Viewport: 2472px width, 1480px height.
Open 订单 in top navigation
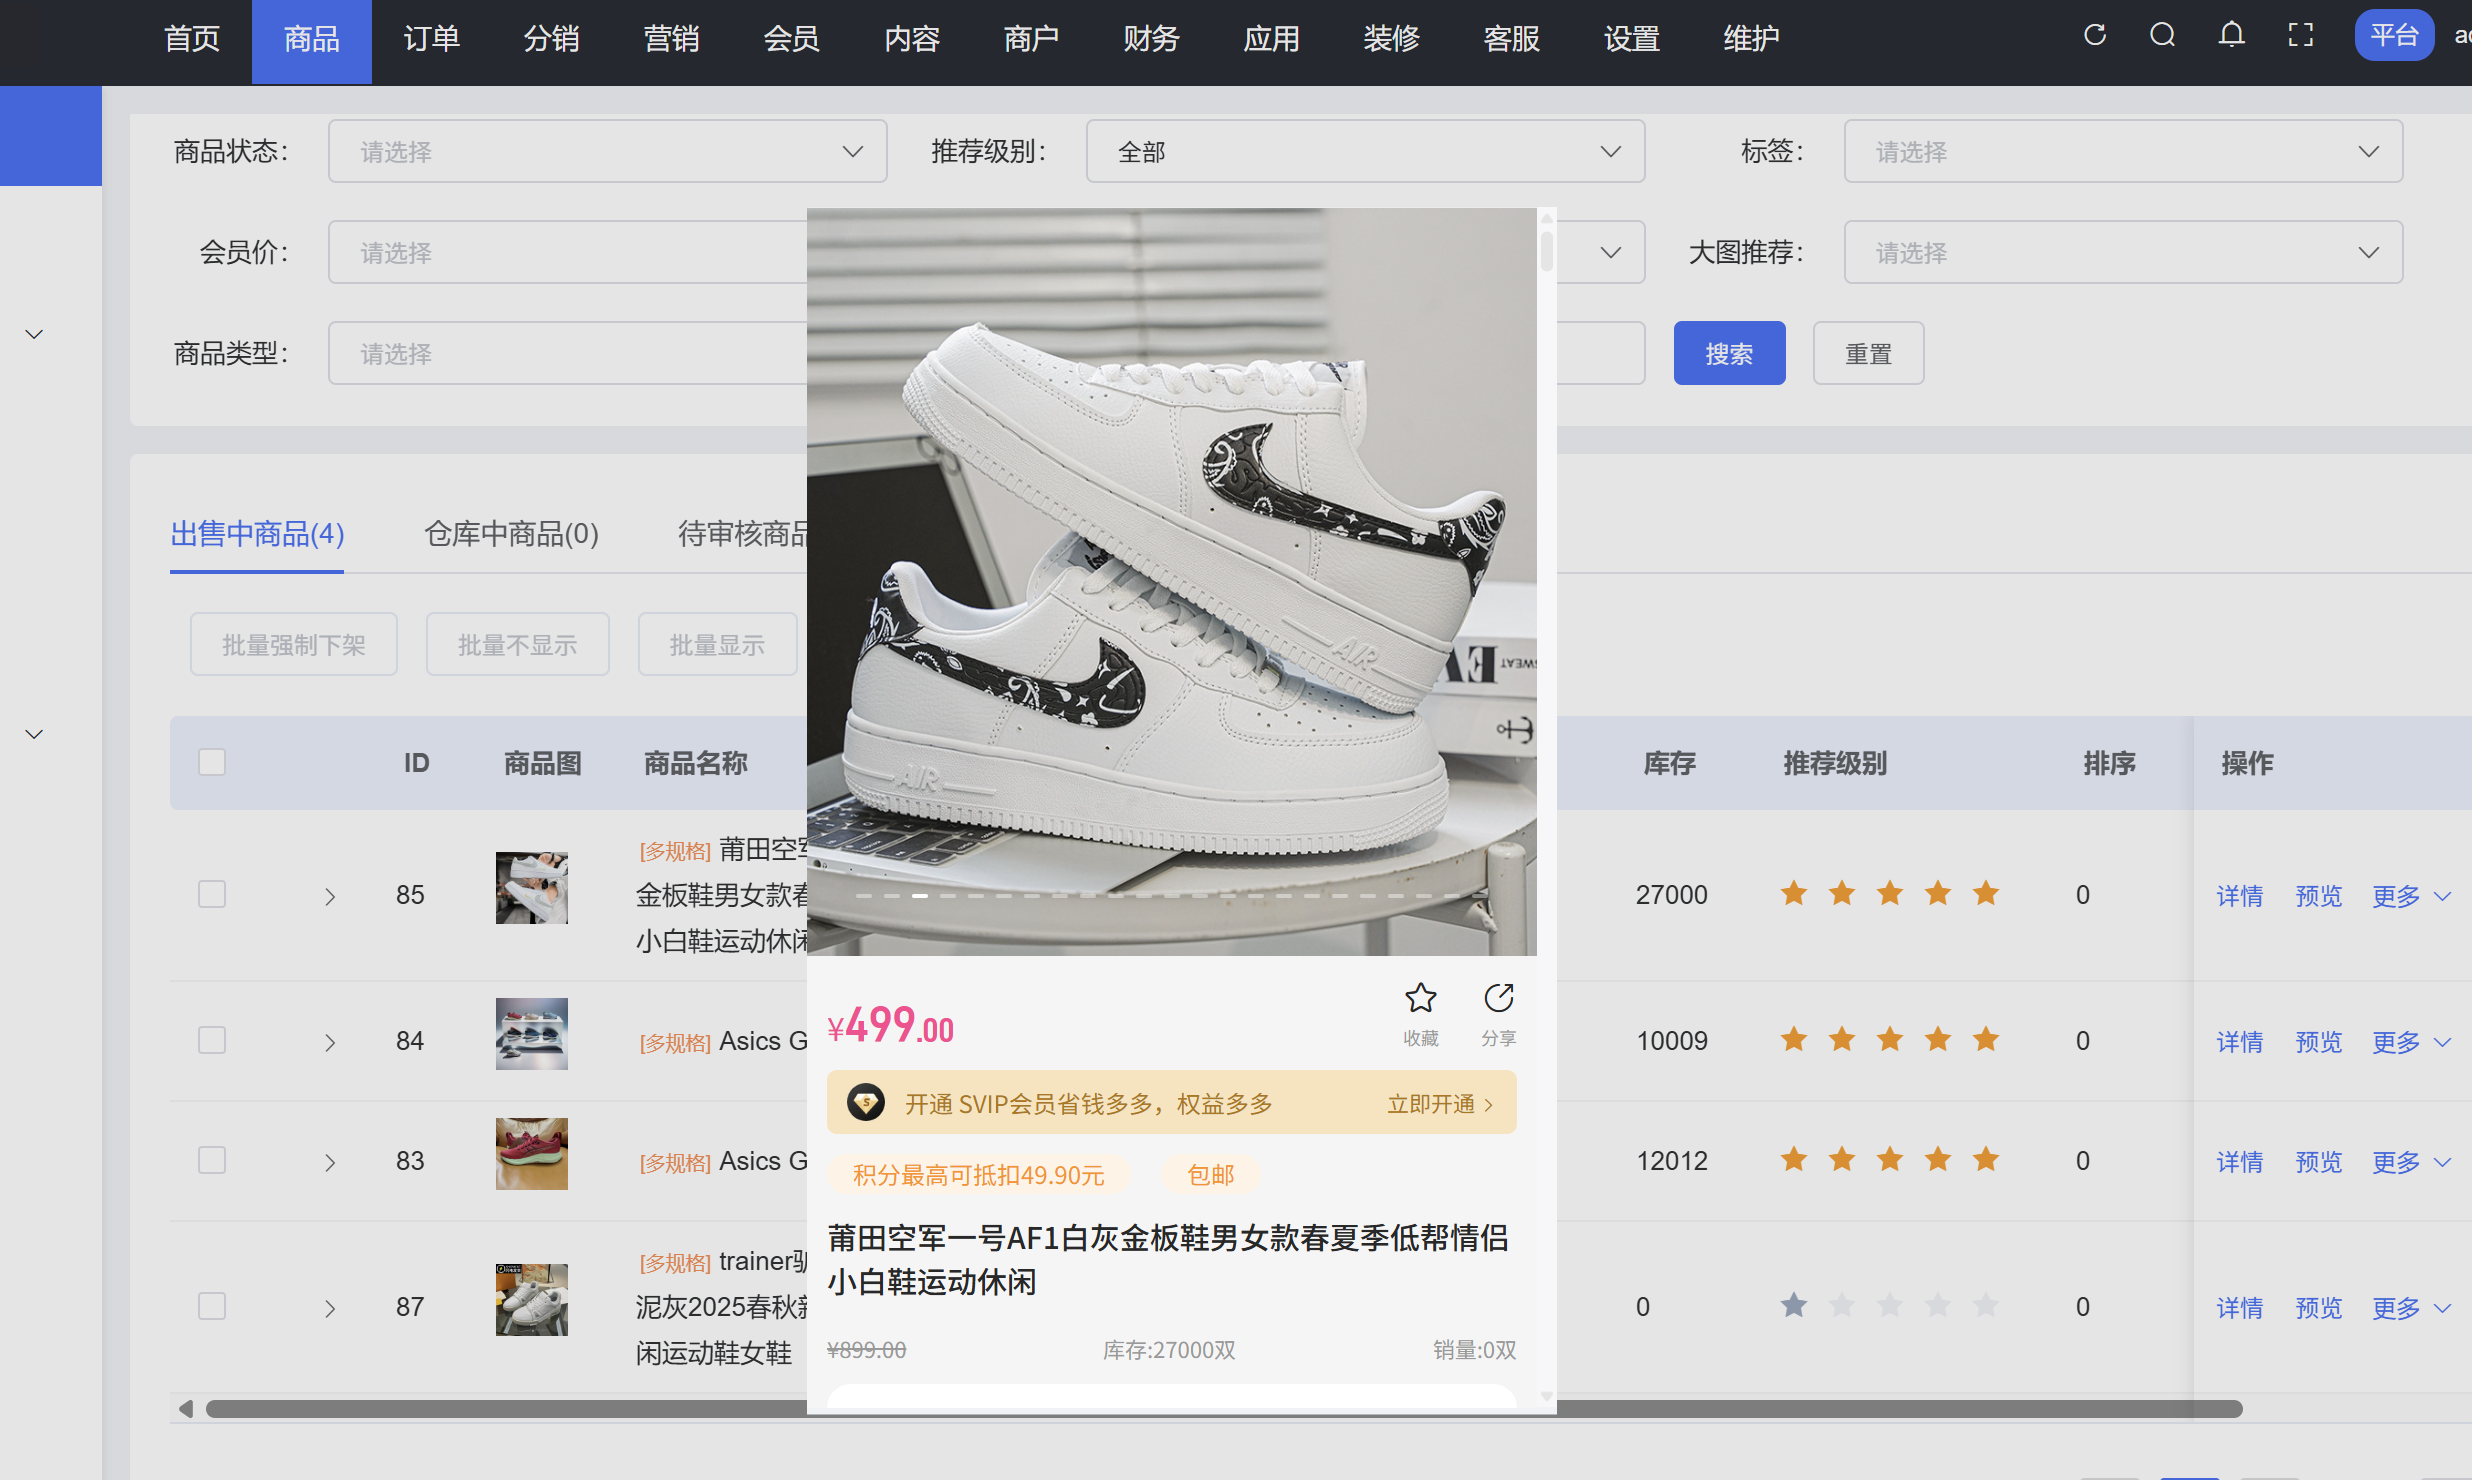(x=432, y=39)
